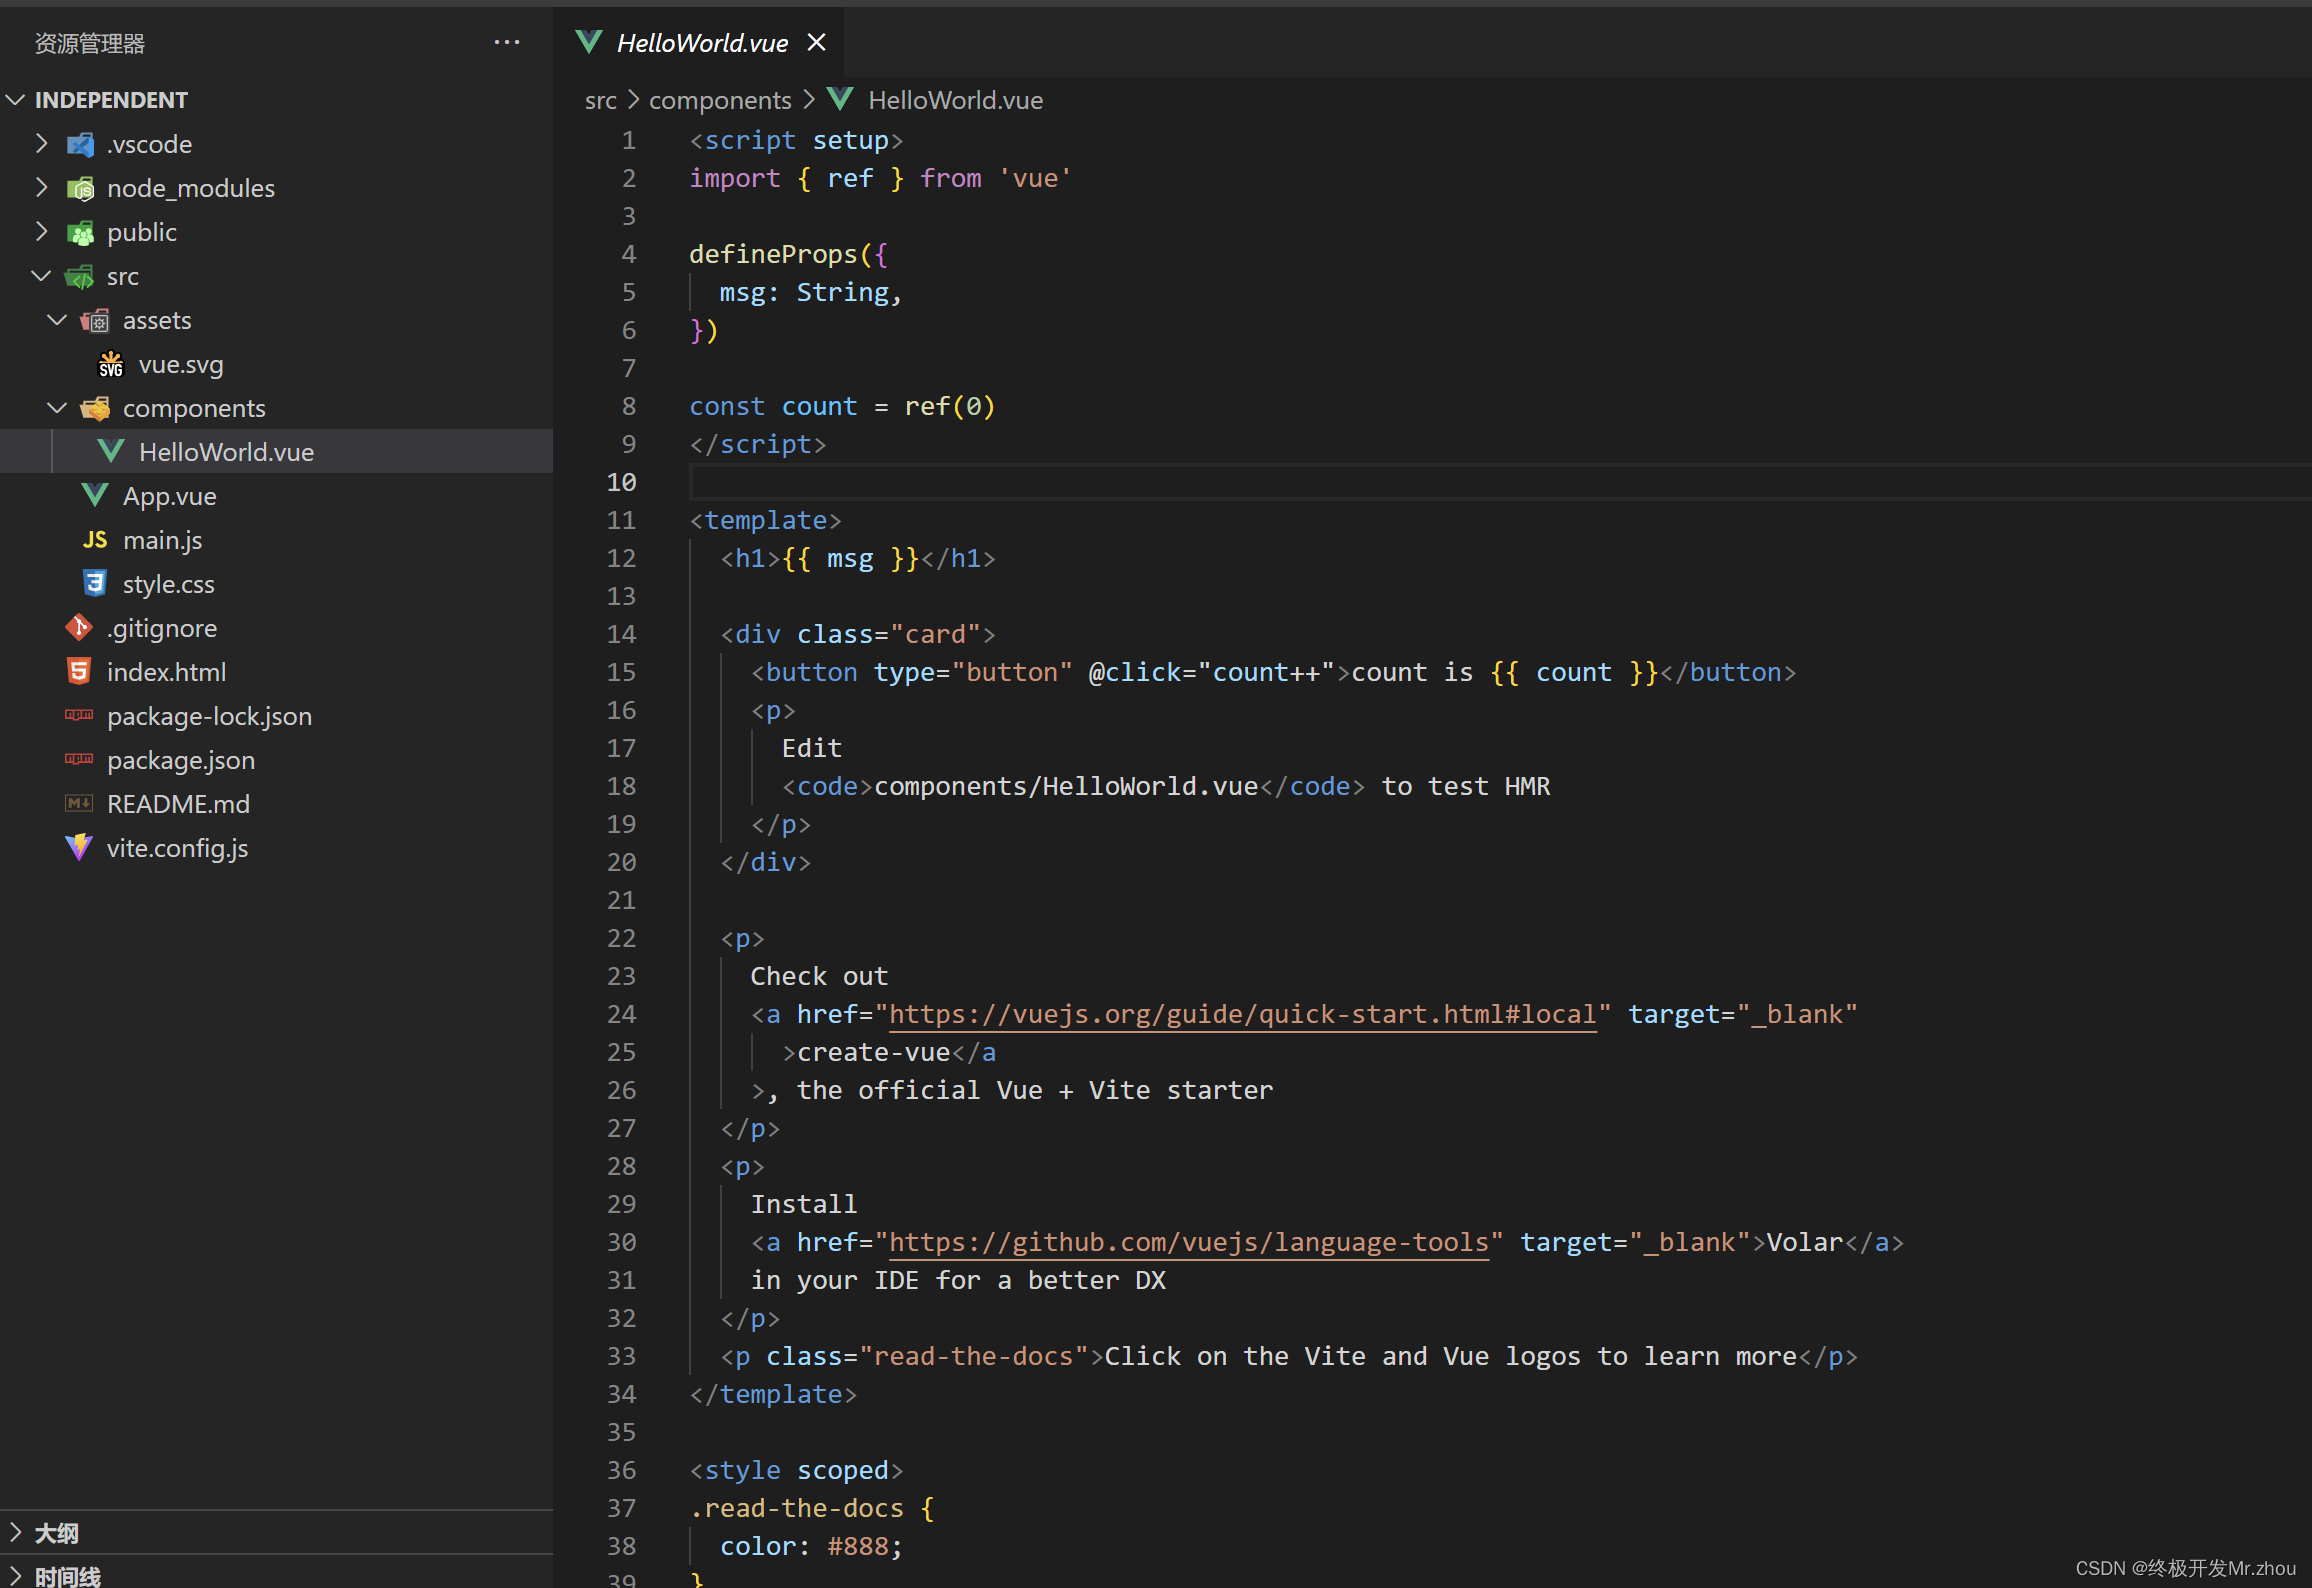Image resolution: width=2312 pixels, height=1588 pixels.
Task: Collapse the INDEPENDENT project root
Action: (16, 100)
